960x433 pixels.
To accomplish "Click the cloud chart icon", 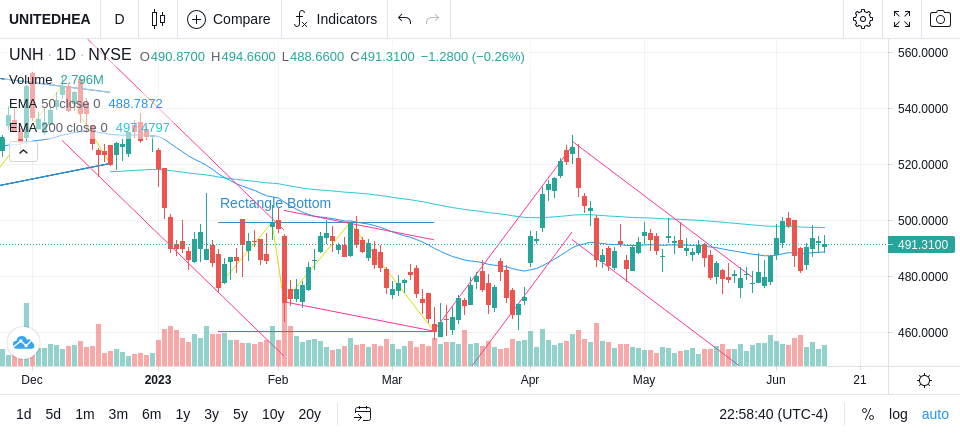I will pos(23,343).
